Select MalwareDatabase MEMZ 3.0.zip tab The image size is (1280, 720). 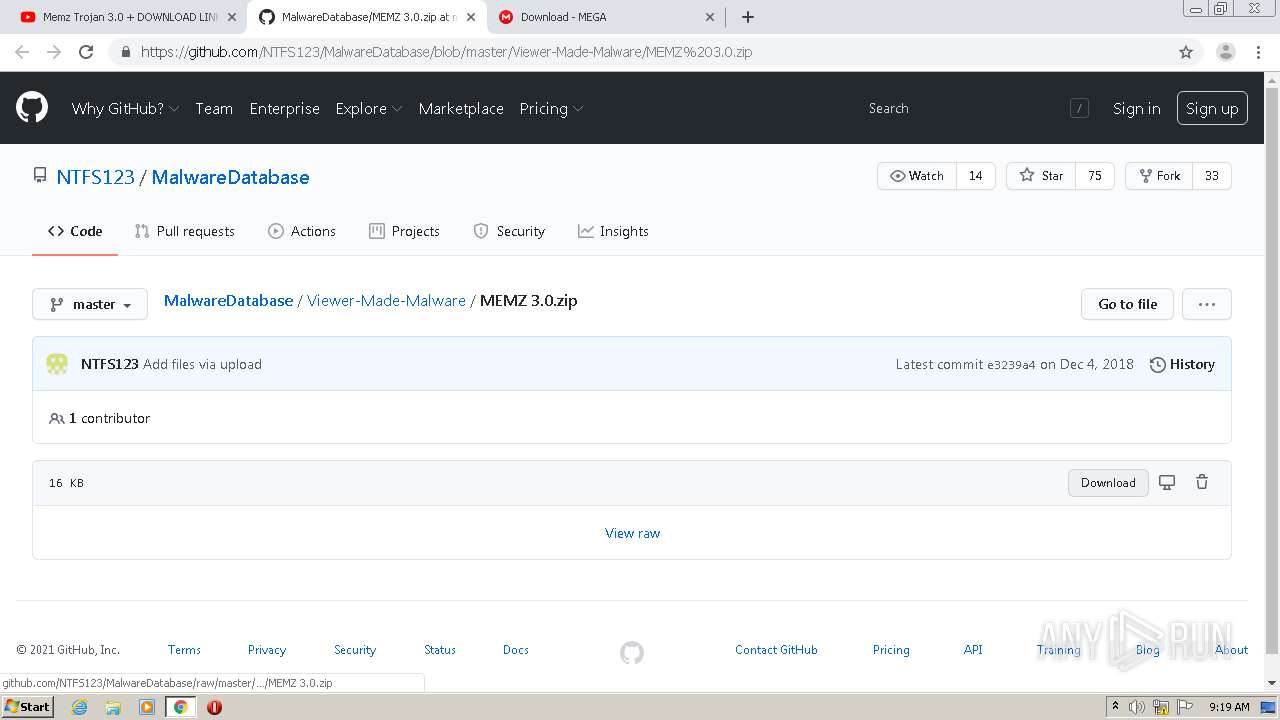tap(366, 17)
